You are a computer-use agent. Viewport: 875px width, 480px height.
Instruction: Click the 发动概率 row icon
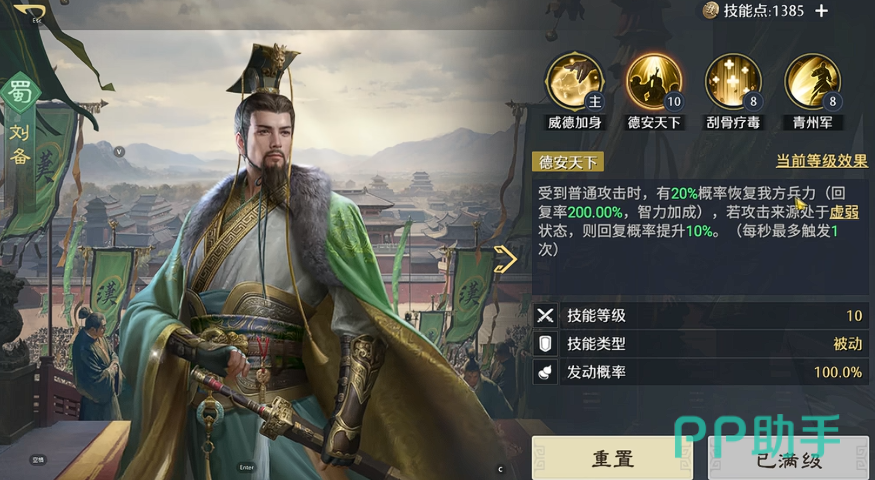tap(545, 372)
